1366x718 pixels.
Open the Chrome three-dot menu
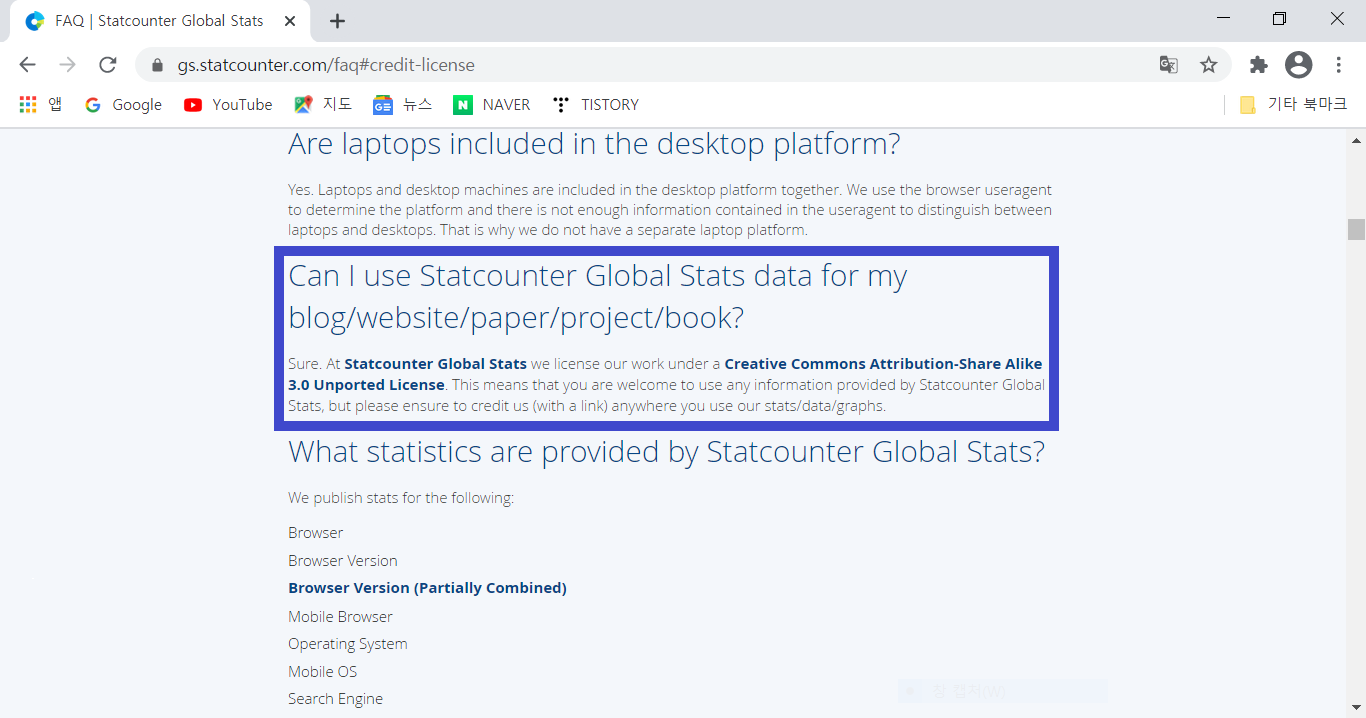coord(1339,65)
